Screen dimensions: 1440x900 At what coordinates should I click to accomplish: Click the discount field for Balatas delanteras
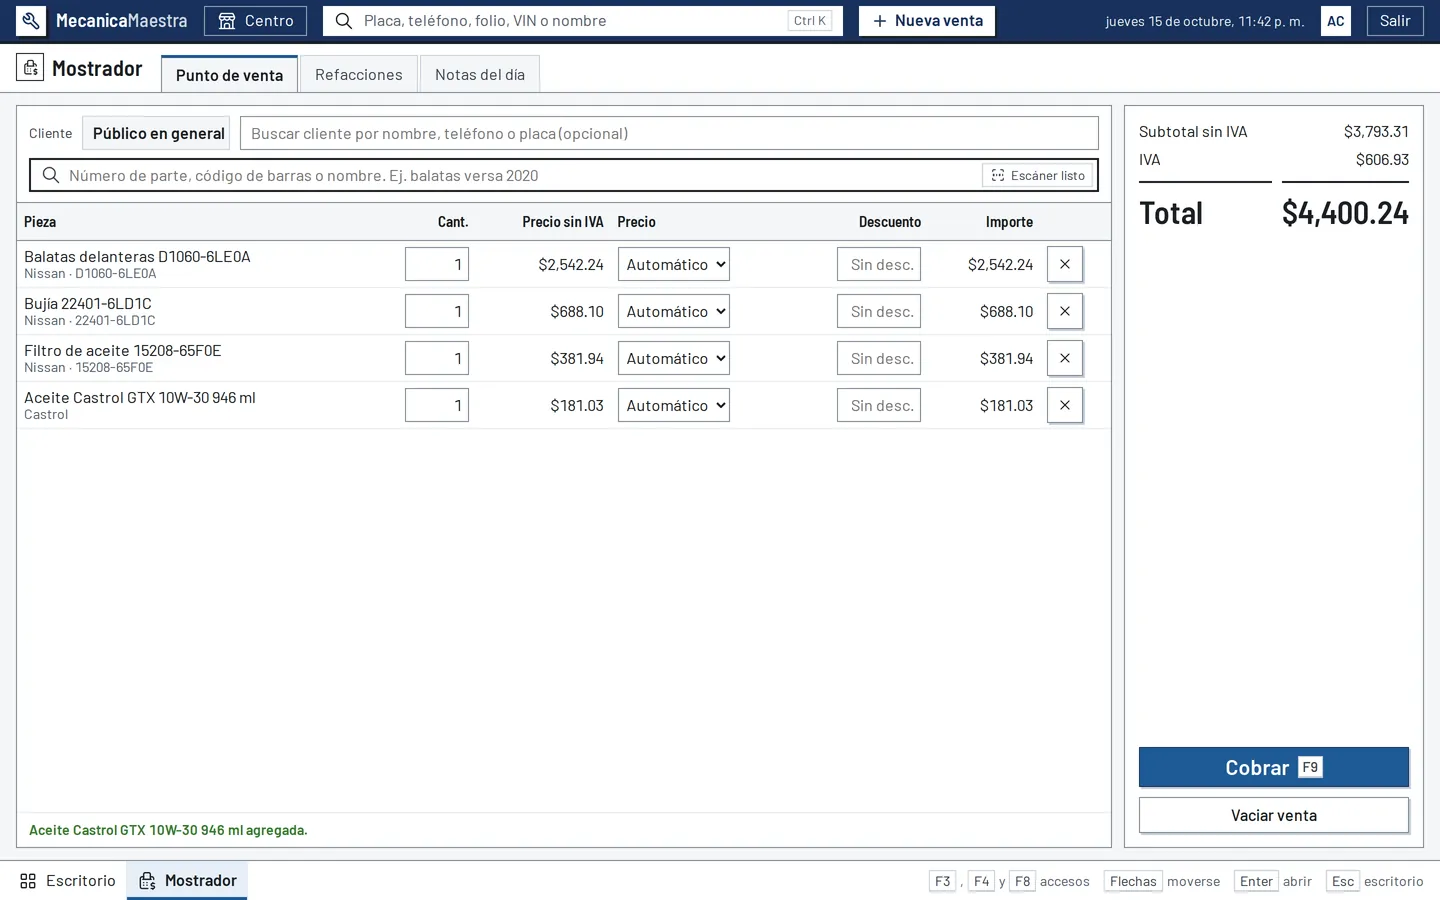[x=879, y=264]
